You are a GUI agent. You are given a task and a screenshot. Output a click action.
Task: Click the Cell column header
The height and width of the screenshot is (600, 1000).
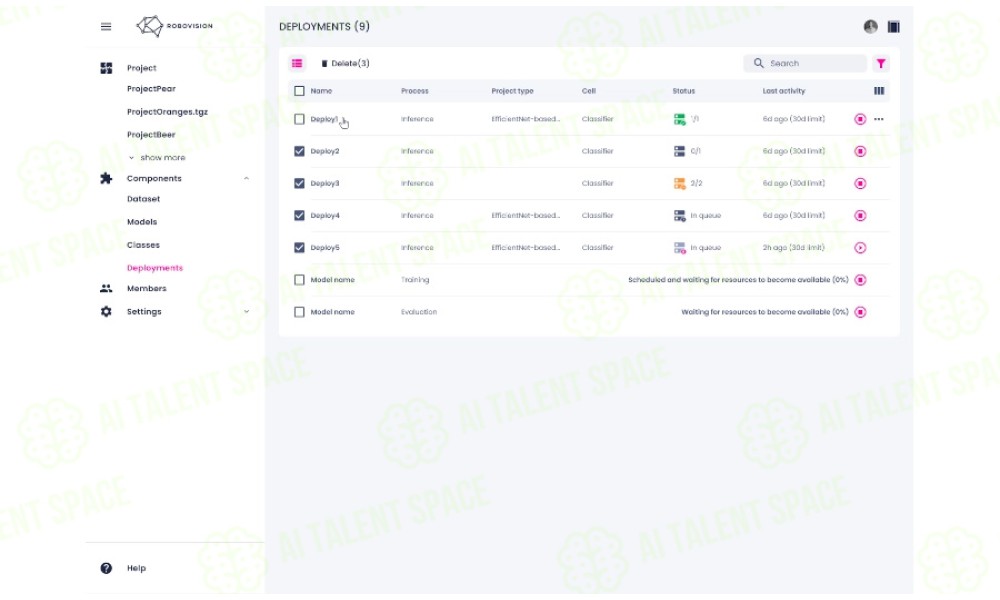tap(589, 91)
